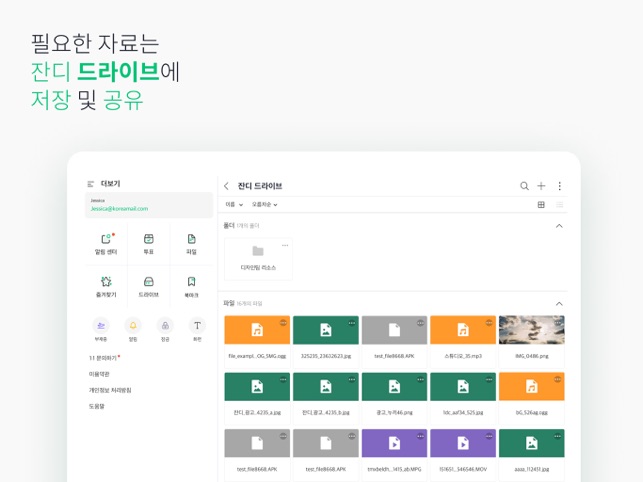643x482 pixels.
Task: Open more options on tmxdeldh..1415_ab.MPG
Action: point(421,436)
